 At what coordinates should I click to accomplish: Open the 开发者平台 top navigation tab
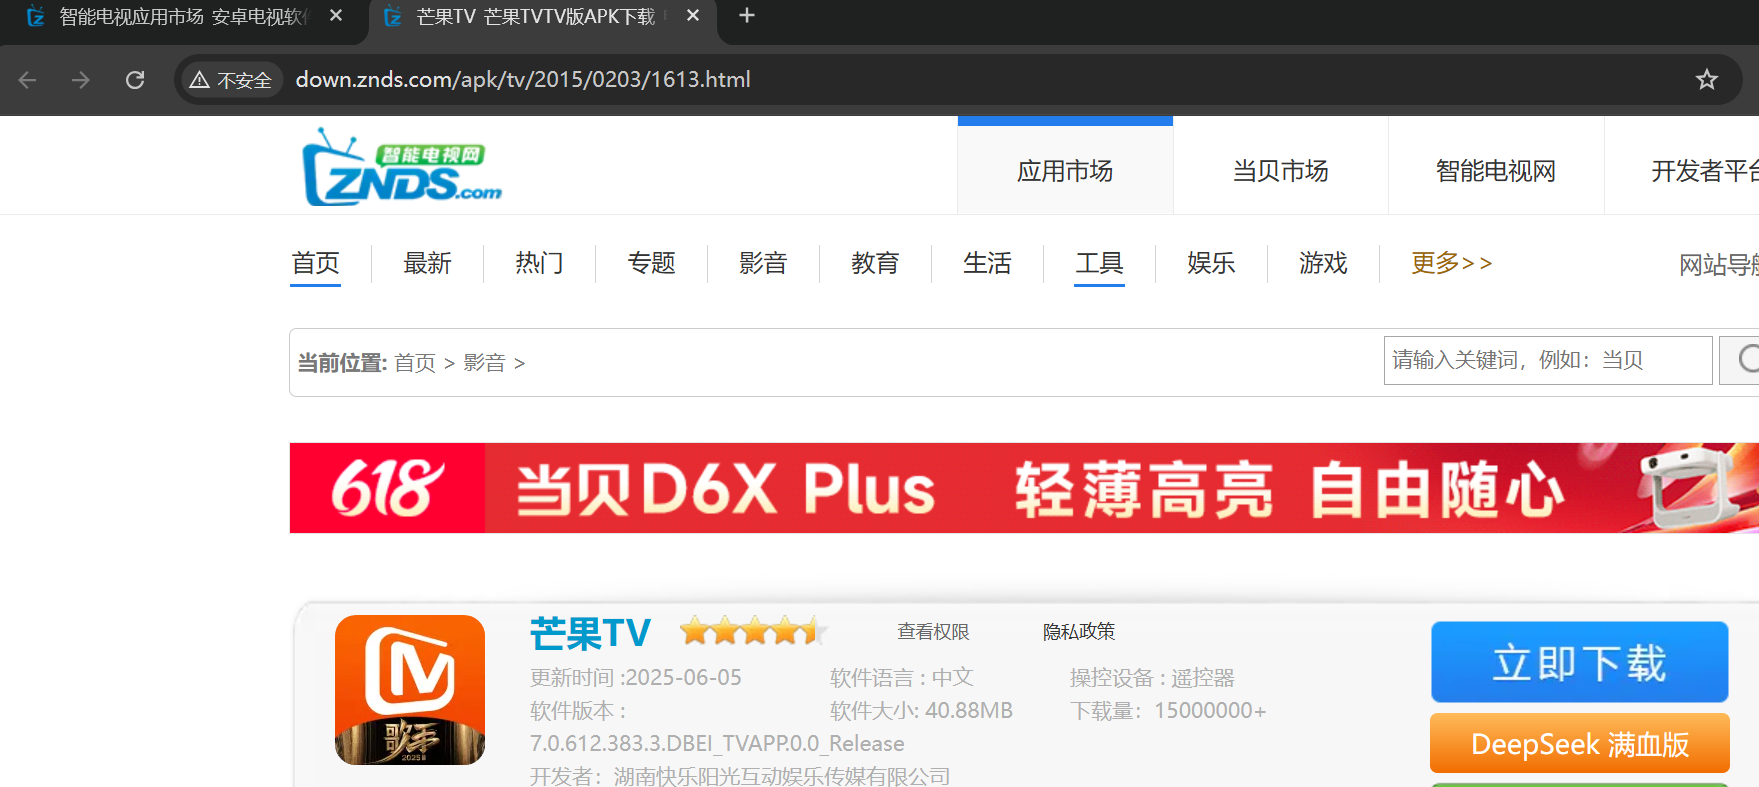tap(1705, 170)
